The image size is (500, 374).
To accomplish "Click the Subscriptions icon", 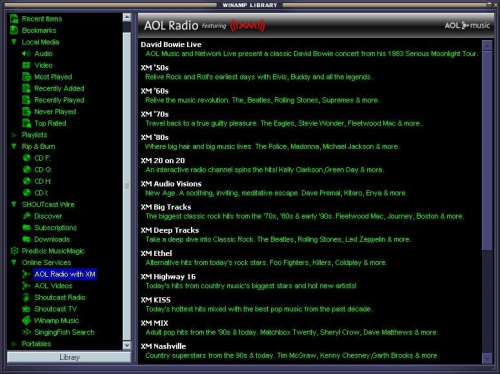I will click(27, 228).
